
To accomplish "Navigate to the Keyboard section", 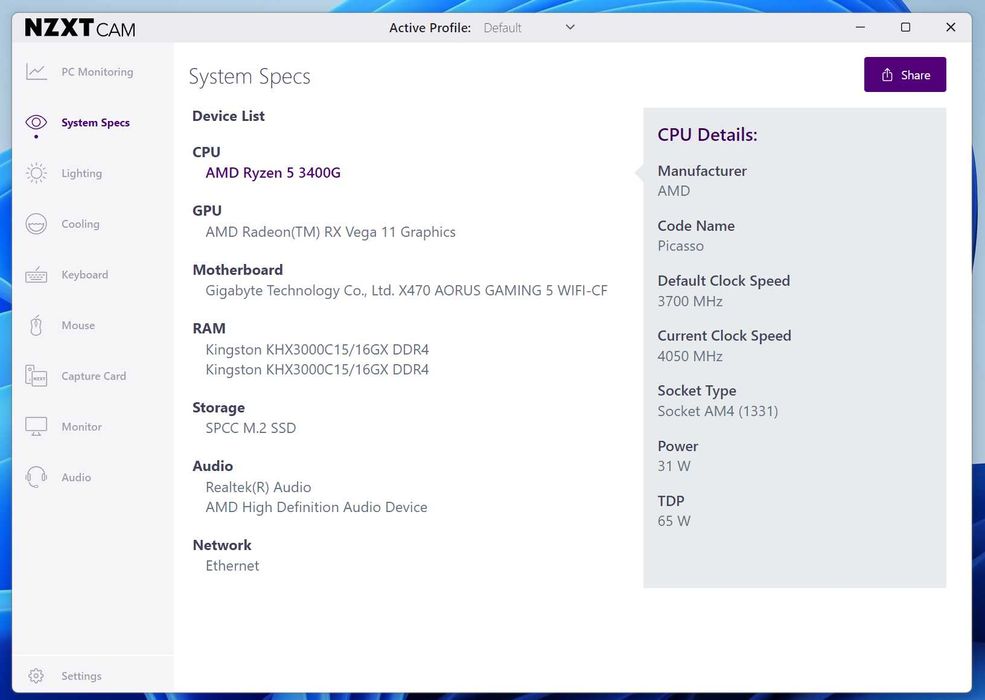I will point(85,275).
